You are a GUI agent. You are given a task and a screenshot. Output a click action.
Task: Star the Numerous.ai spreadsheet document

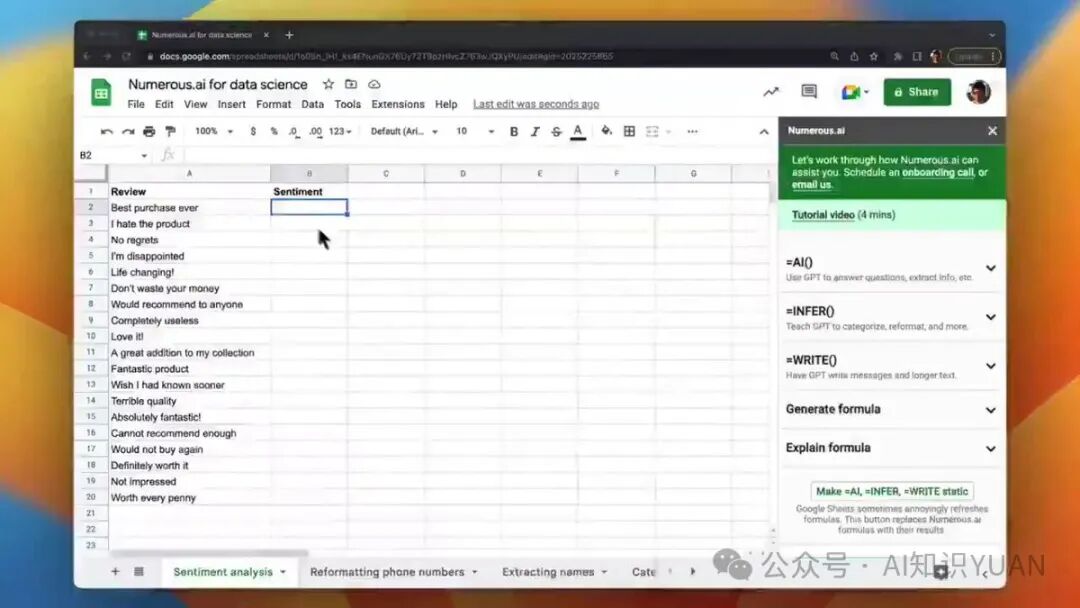pyautogui.click(x=328, y=84)
